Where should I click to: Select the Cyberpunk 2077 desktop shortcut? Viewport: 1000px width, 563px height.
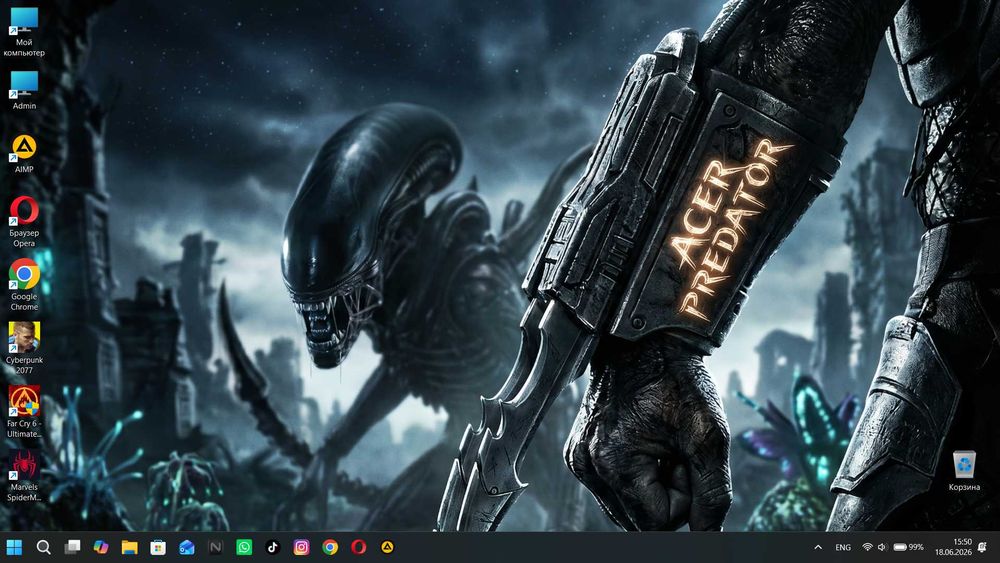click(x=24, y=348)
